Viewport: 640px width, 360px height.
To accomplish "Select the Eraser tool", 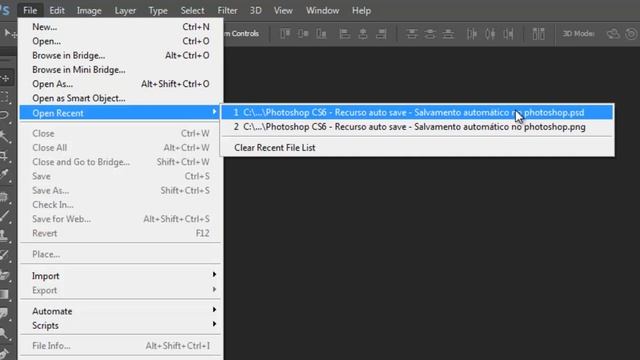I will (x=4, y=275).
